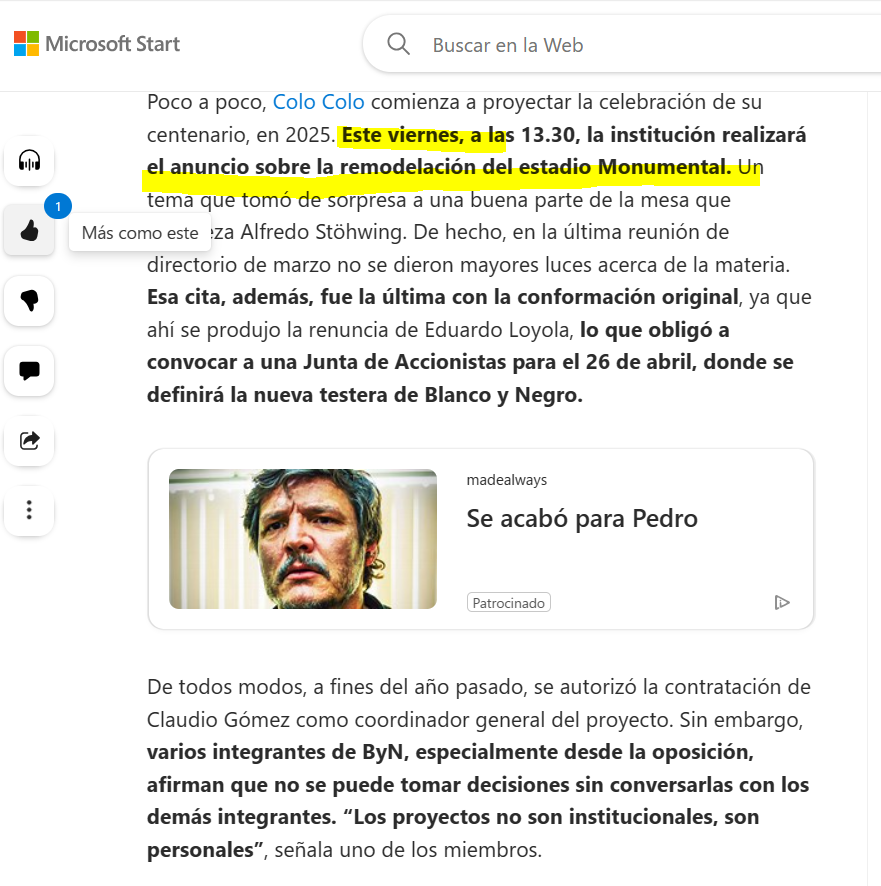This screenshot has width=881, height=886.
Task: Click the 'Microsoft Start' brand text
Action: [112, 44]
